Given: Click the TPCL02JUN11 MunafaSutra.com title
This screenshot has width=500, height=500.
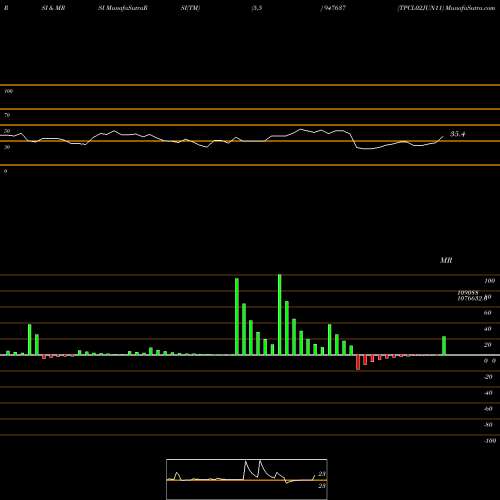Looking at the screenshot, I should pos(446,8).
